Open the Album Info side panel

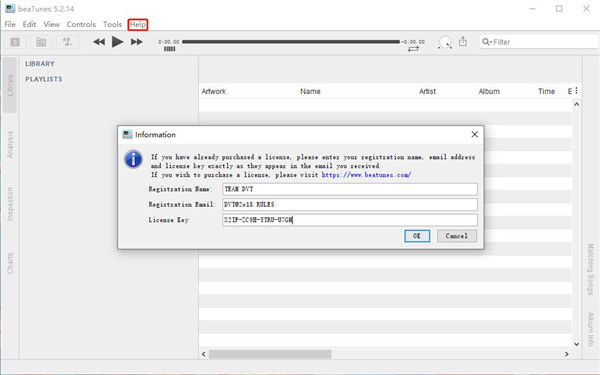click(591, 329)
